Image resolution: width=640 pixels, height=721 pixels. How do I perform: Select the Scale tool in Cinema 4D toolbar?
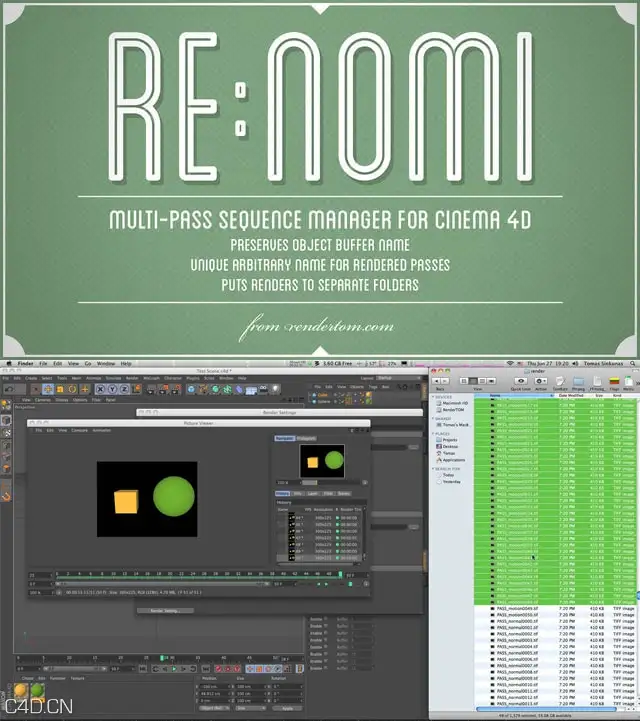pyautogui.click(x=60, y=389)
